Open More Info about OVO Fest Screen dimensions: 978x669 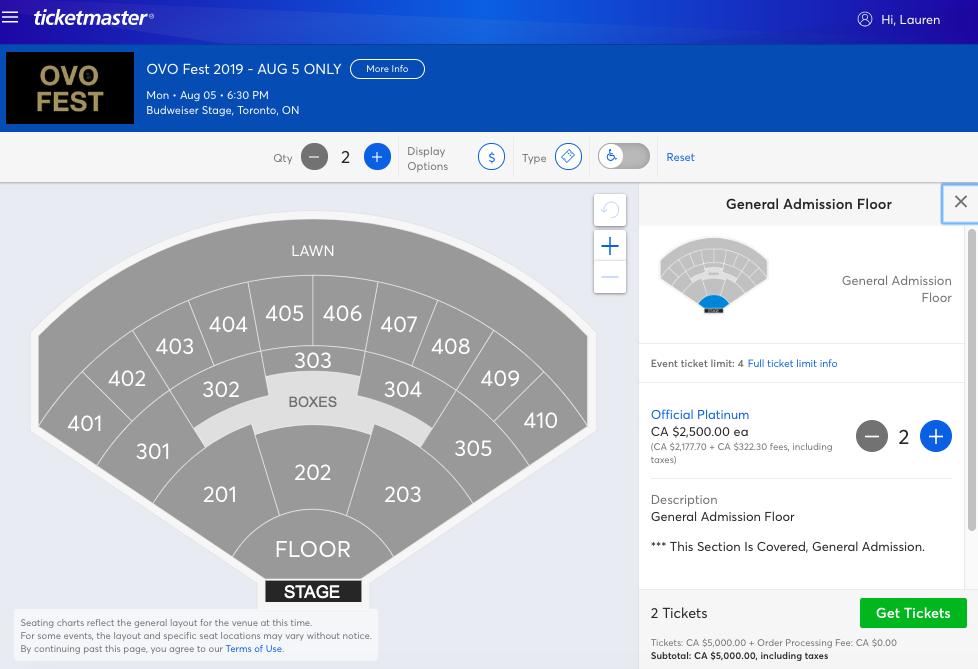387,69
